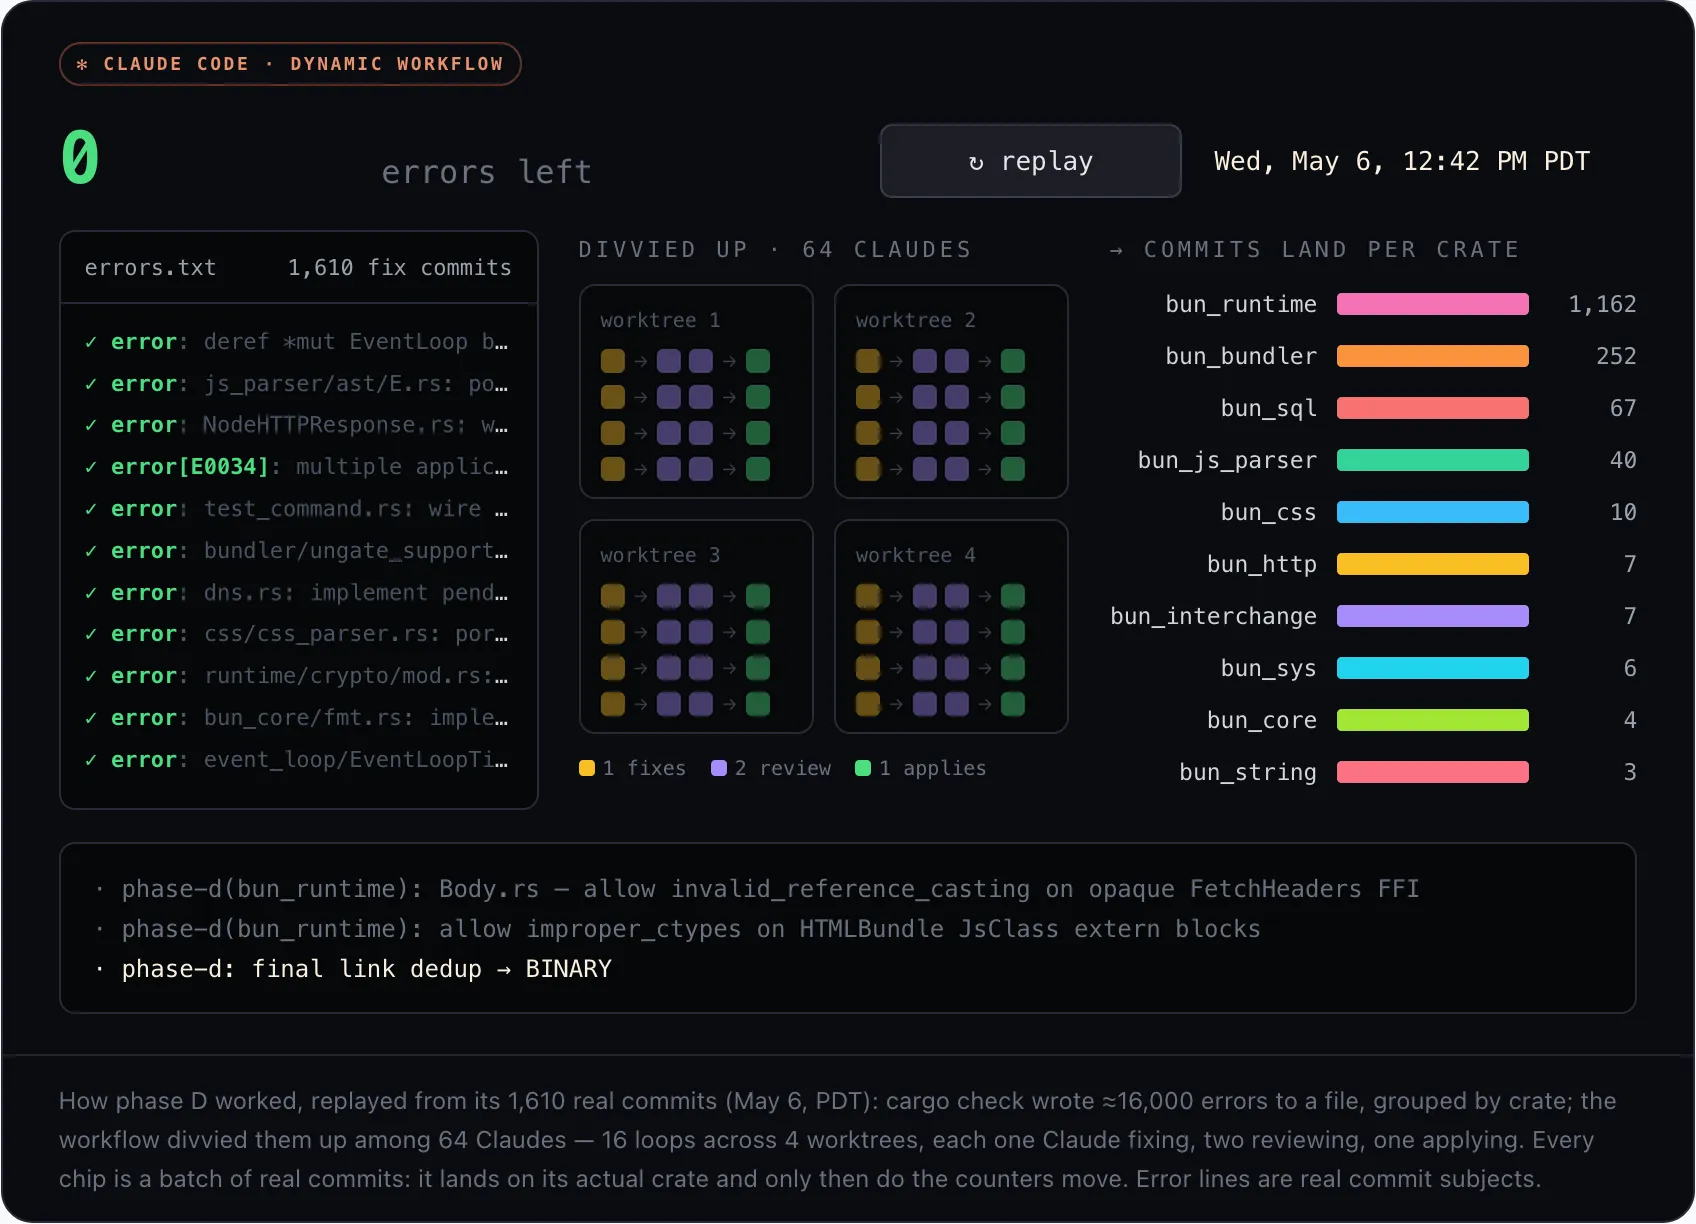Select the Claude Code Dynamic Workflow badge
The height and width of the screenshot is (1224, 1696).
(290, 64)
